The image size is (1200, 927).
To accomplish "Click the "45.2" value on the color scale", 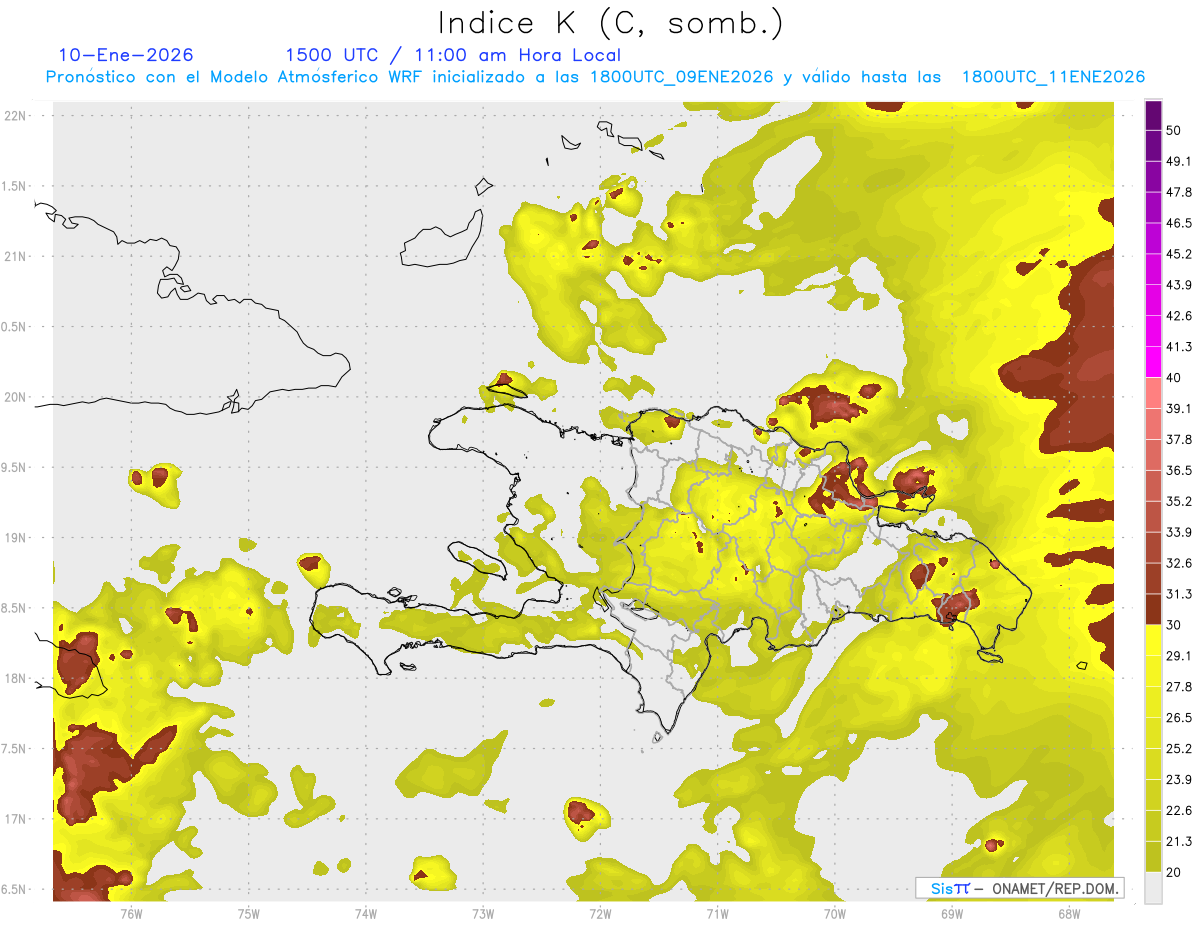I will point(1178,254).
